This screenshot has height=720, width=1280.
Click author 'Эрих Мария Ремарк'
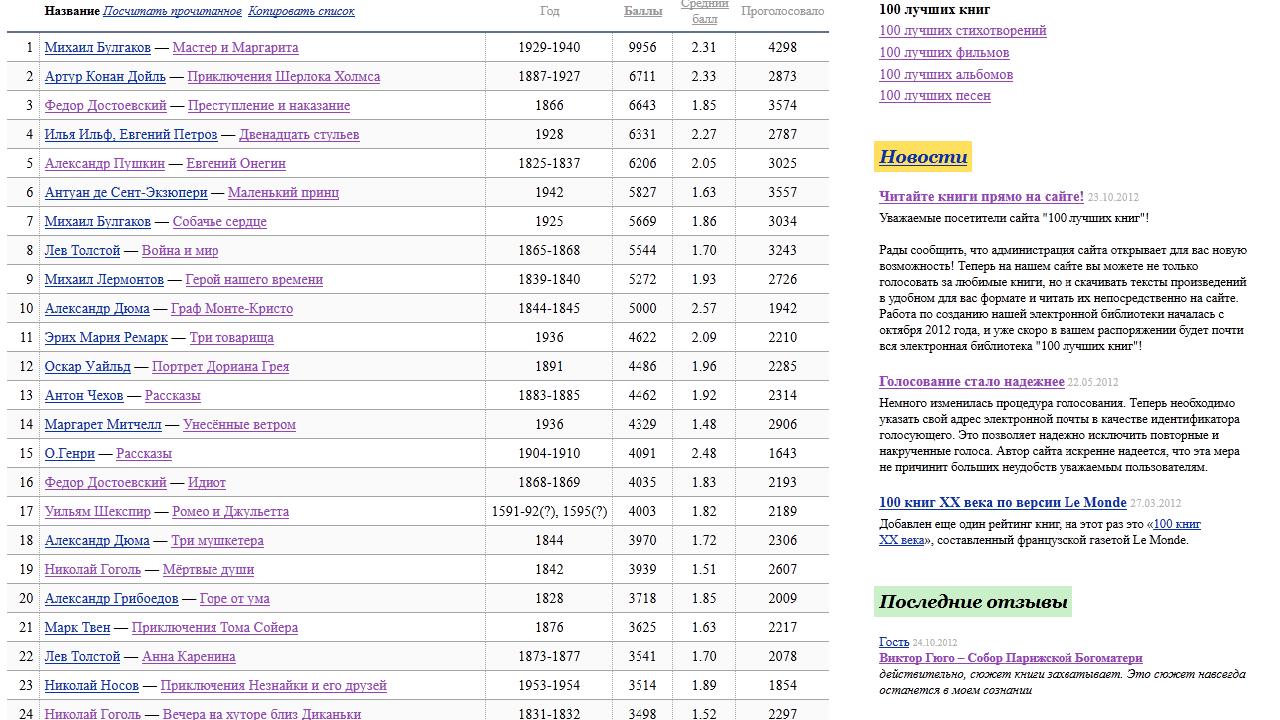pos(106,337)
